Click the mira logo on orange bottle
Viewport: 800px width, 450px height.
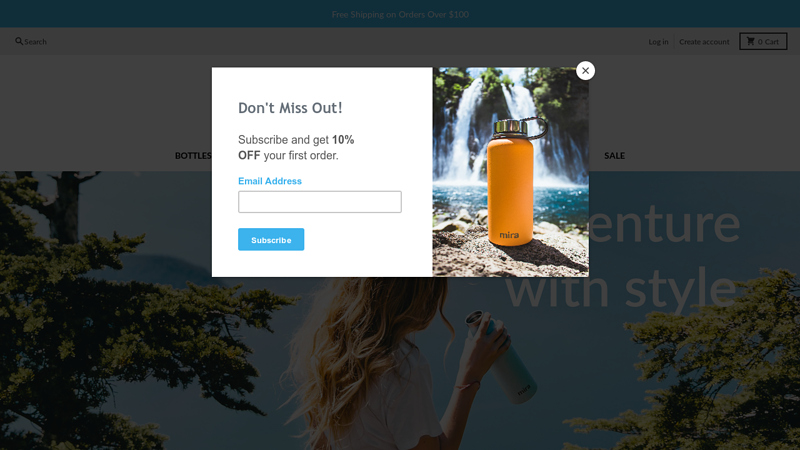tap(509, 235)
